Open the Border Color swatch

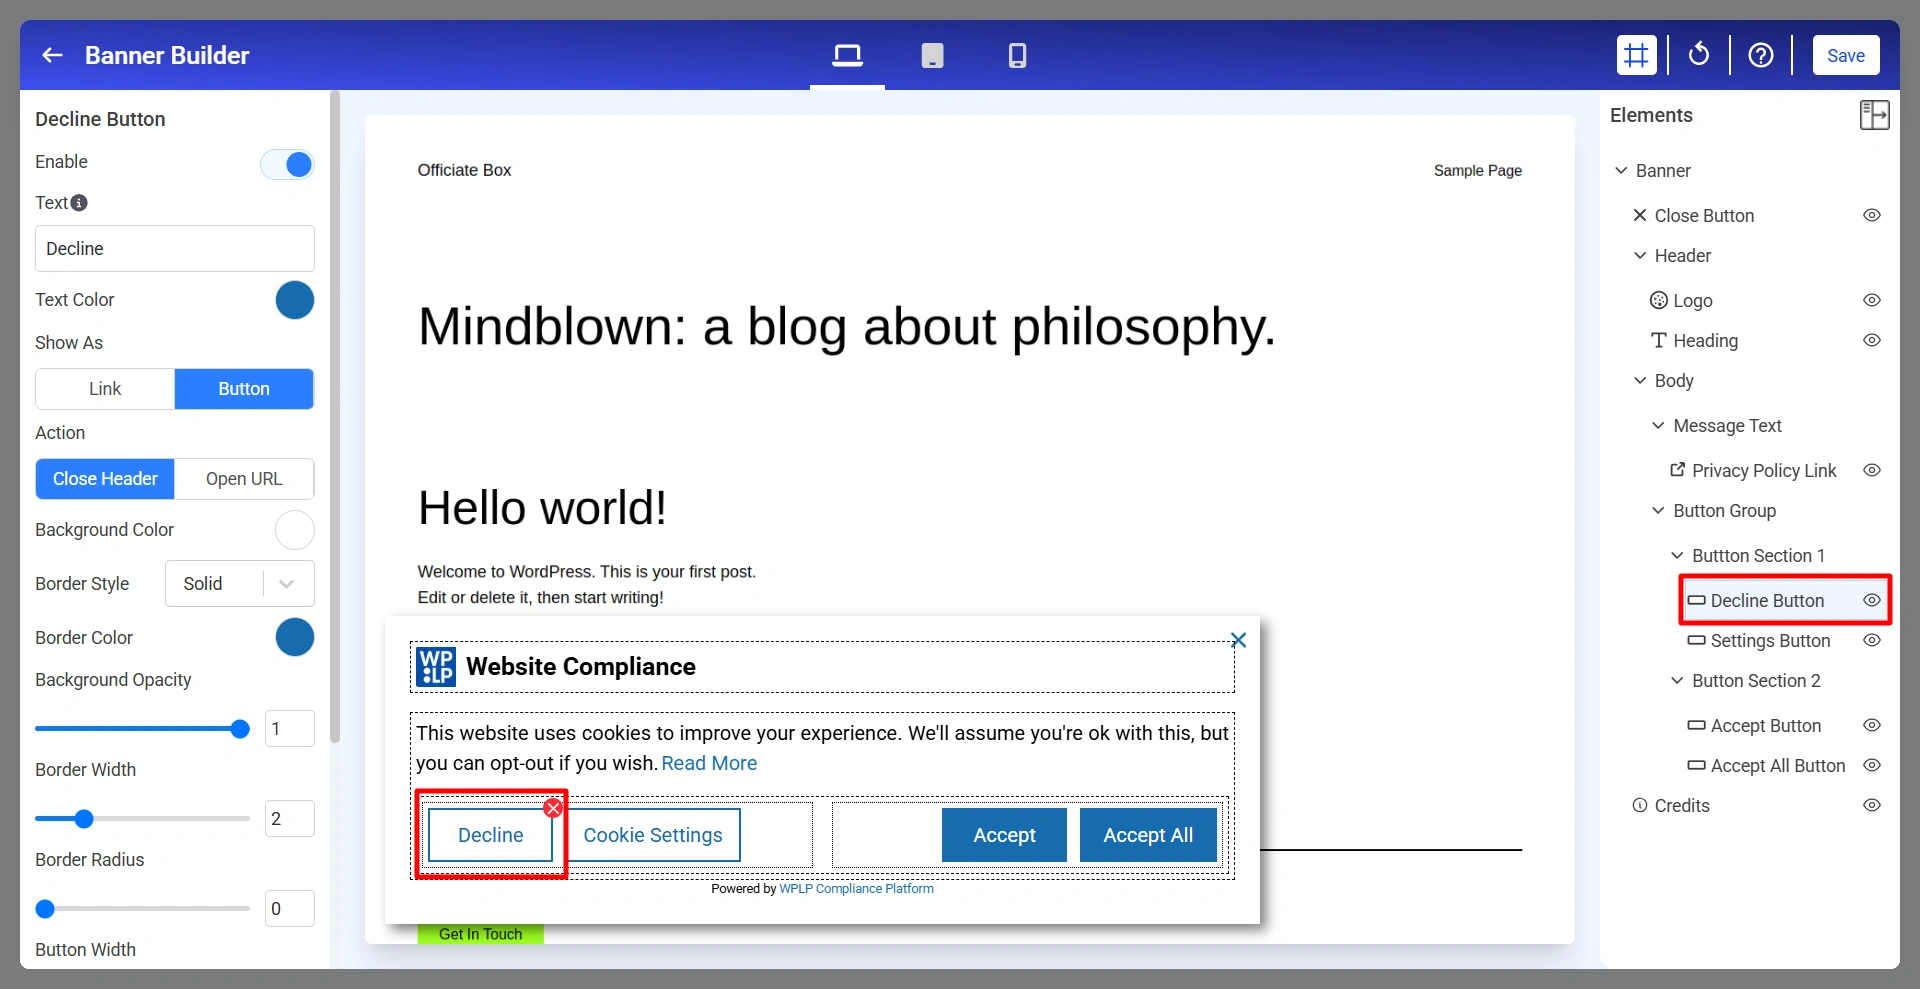pos(295,637)
